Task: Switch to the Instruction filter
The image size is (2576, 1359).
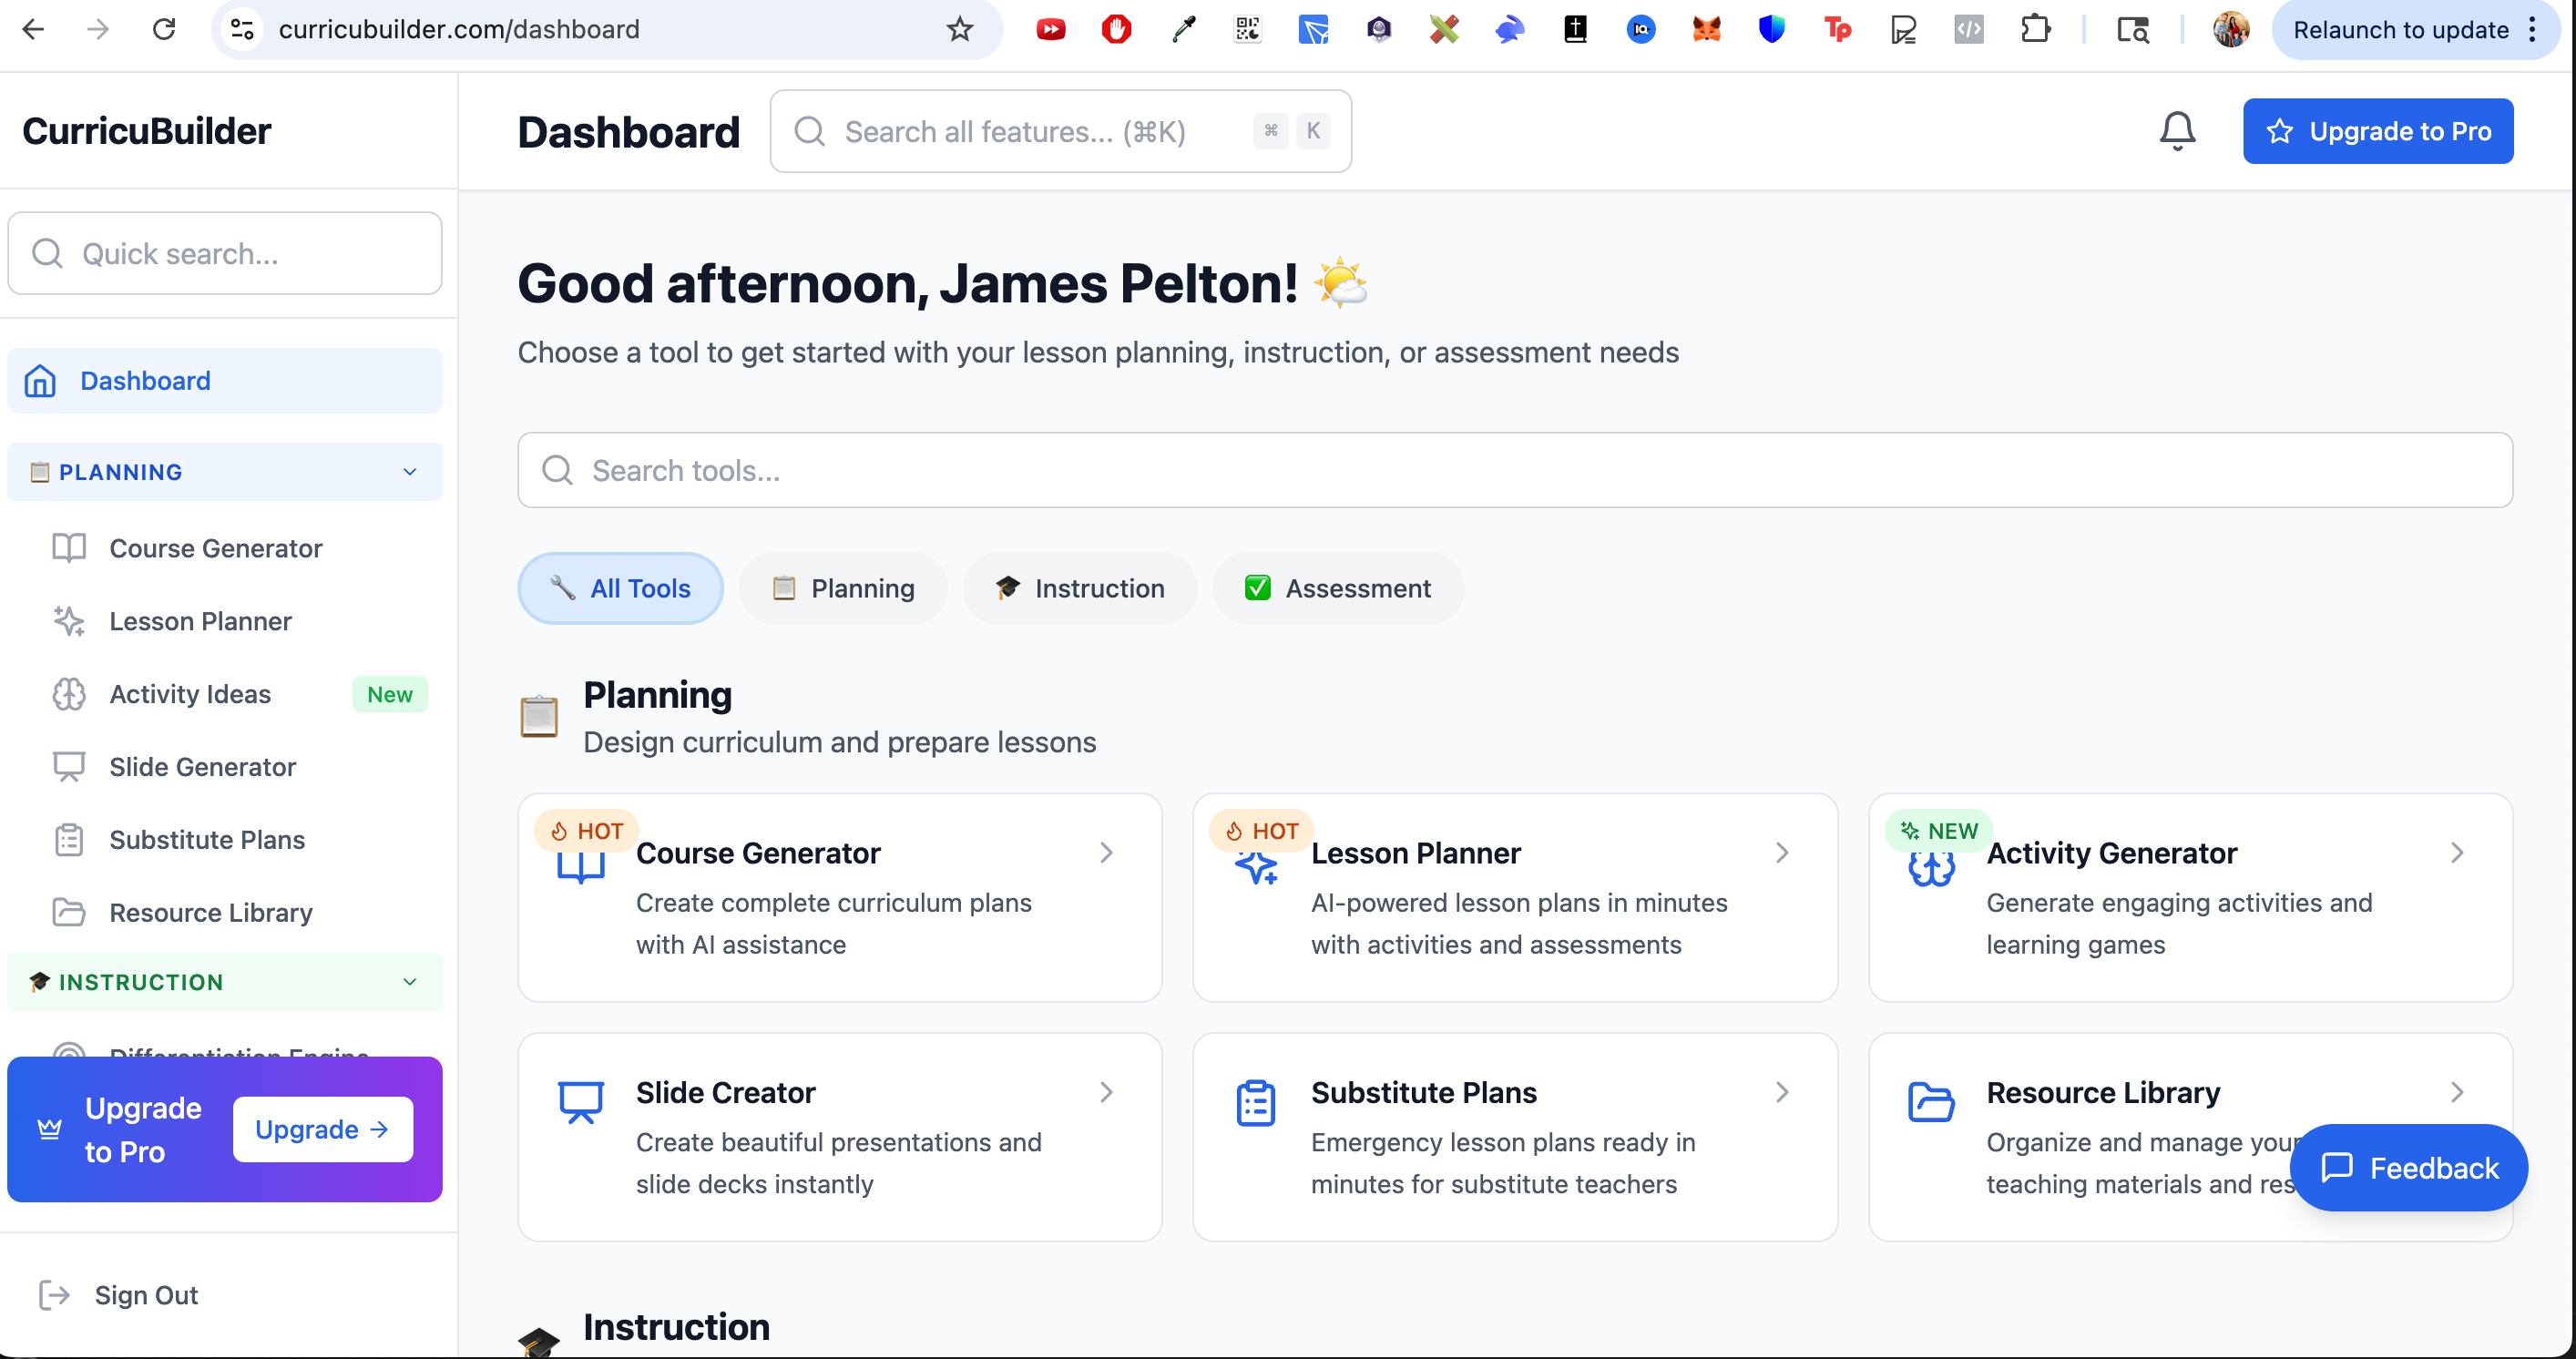Action: coord(1080,588)
